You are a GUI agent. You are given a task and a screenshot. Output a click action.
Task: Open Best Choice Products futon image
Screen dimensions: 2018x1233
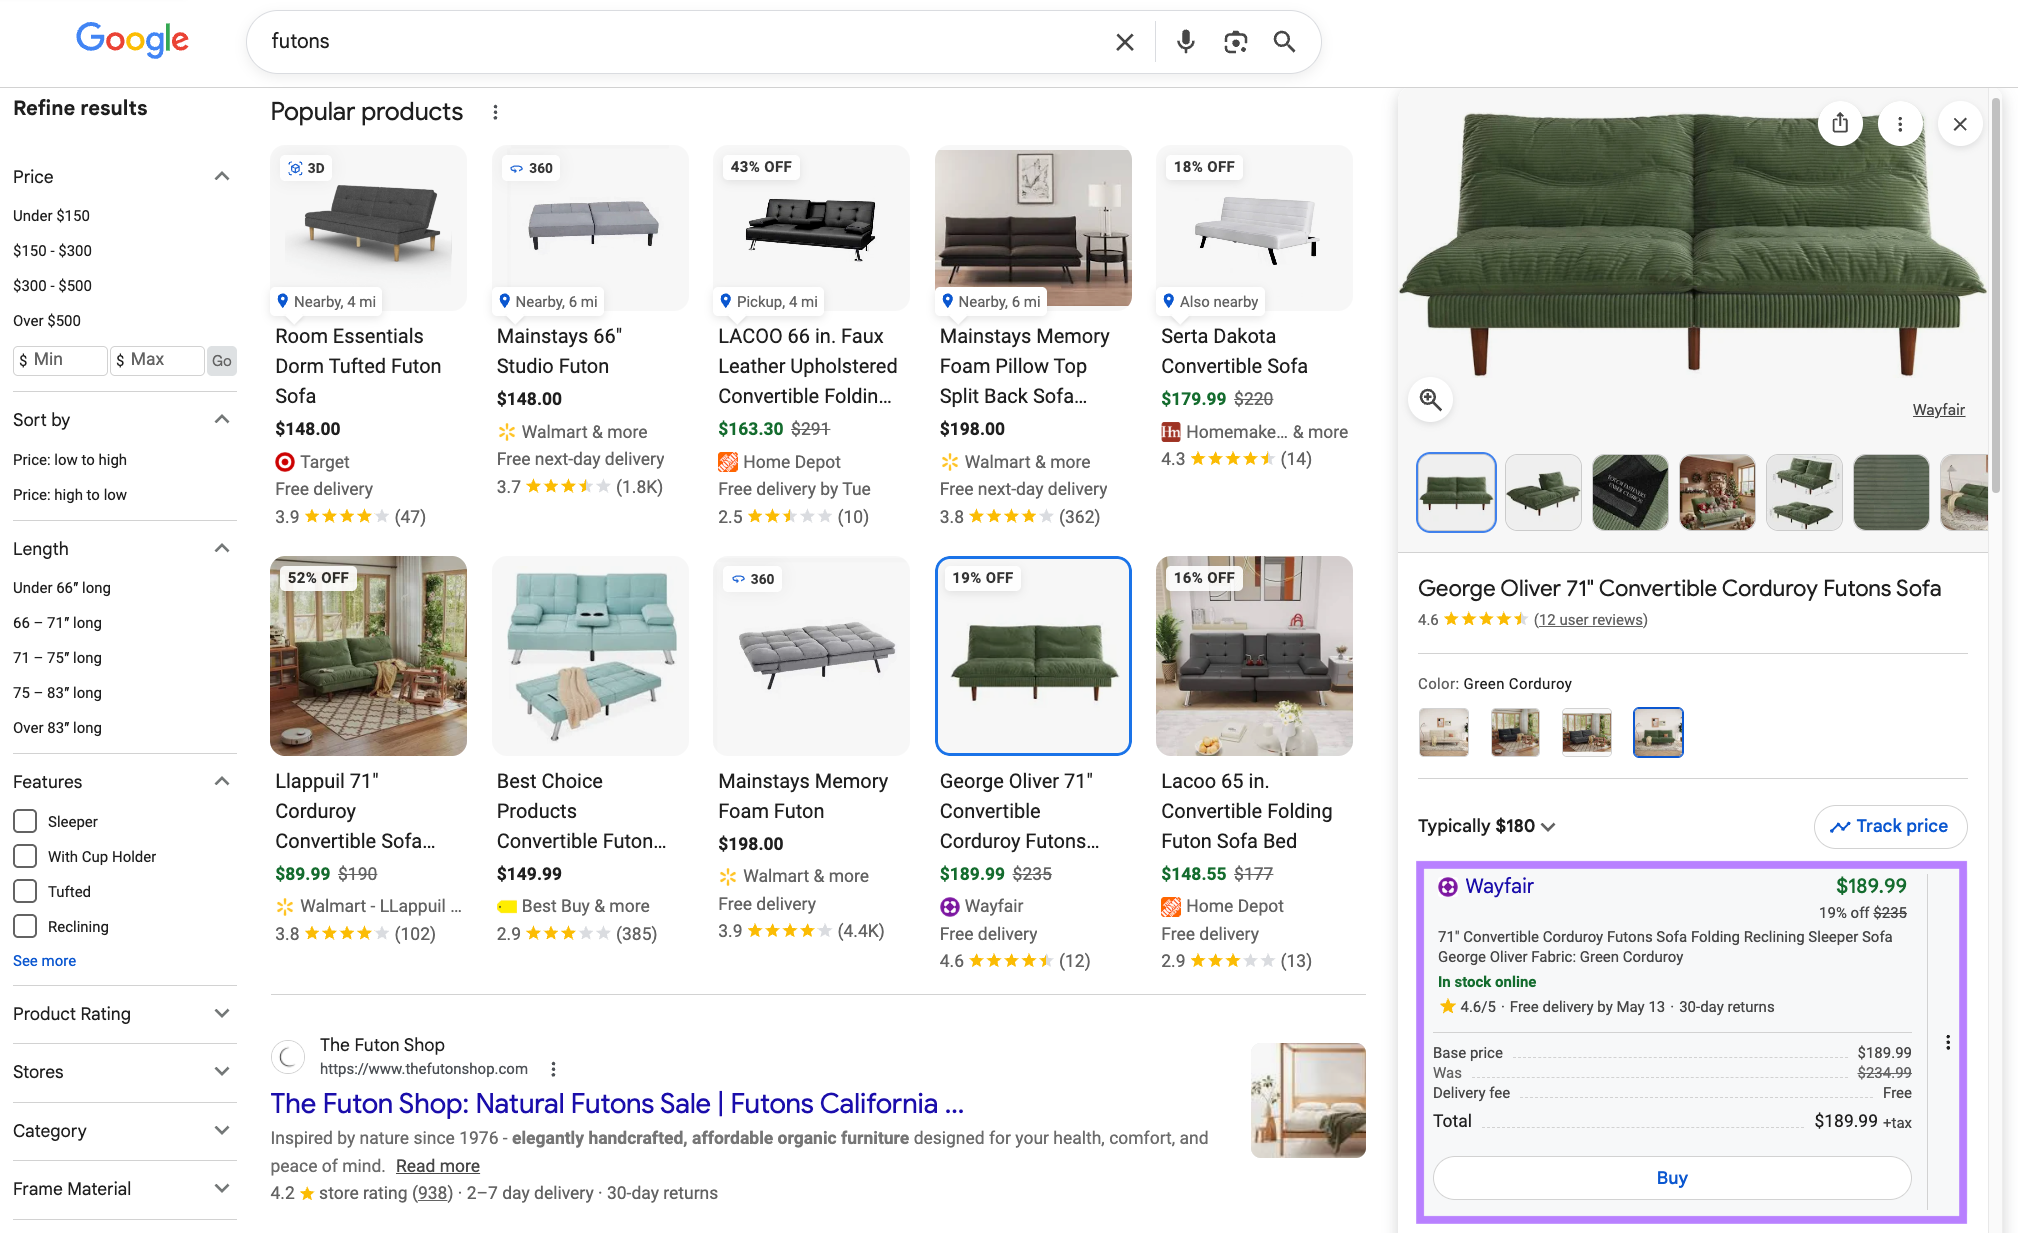point(590,656)
